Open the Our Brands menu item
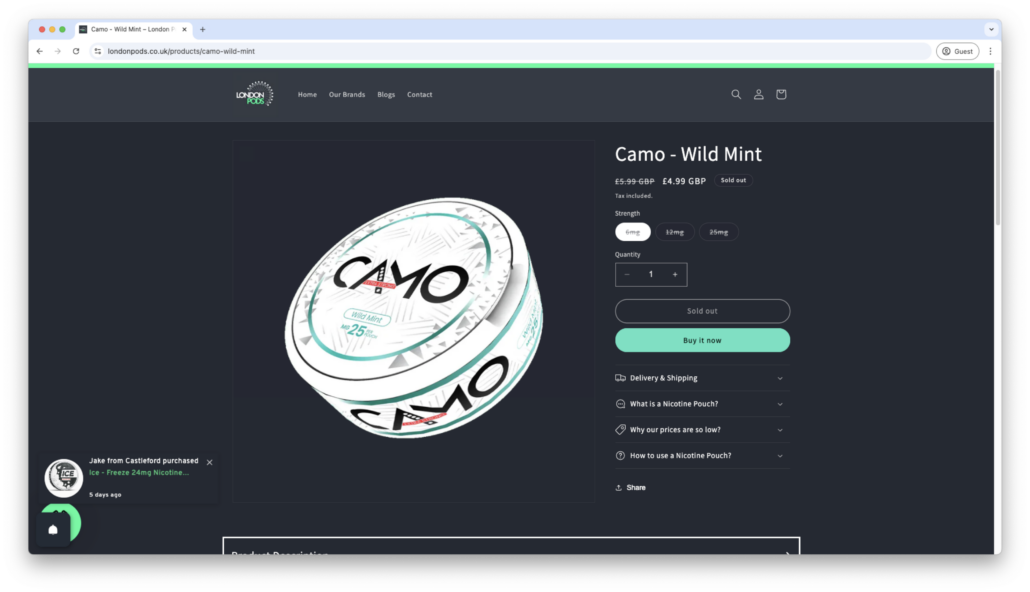 [347, 95]
